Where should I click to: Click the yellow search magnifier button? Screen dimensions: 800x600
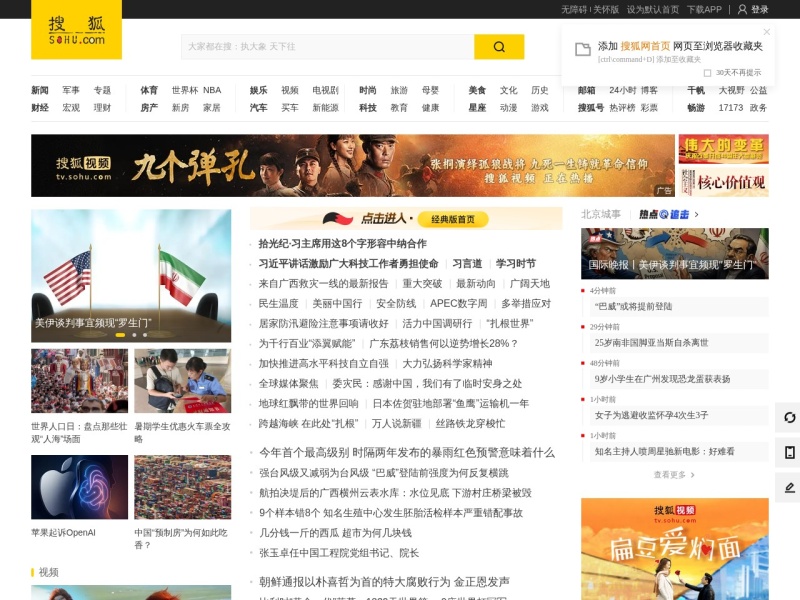(499, 47)
